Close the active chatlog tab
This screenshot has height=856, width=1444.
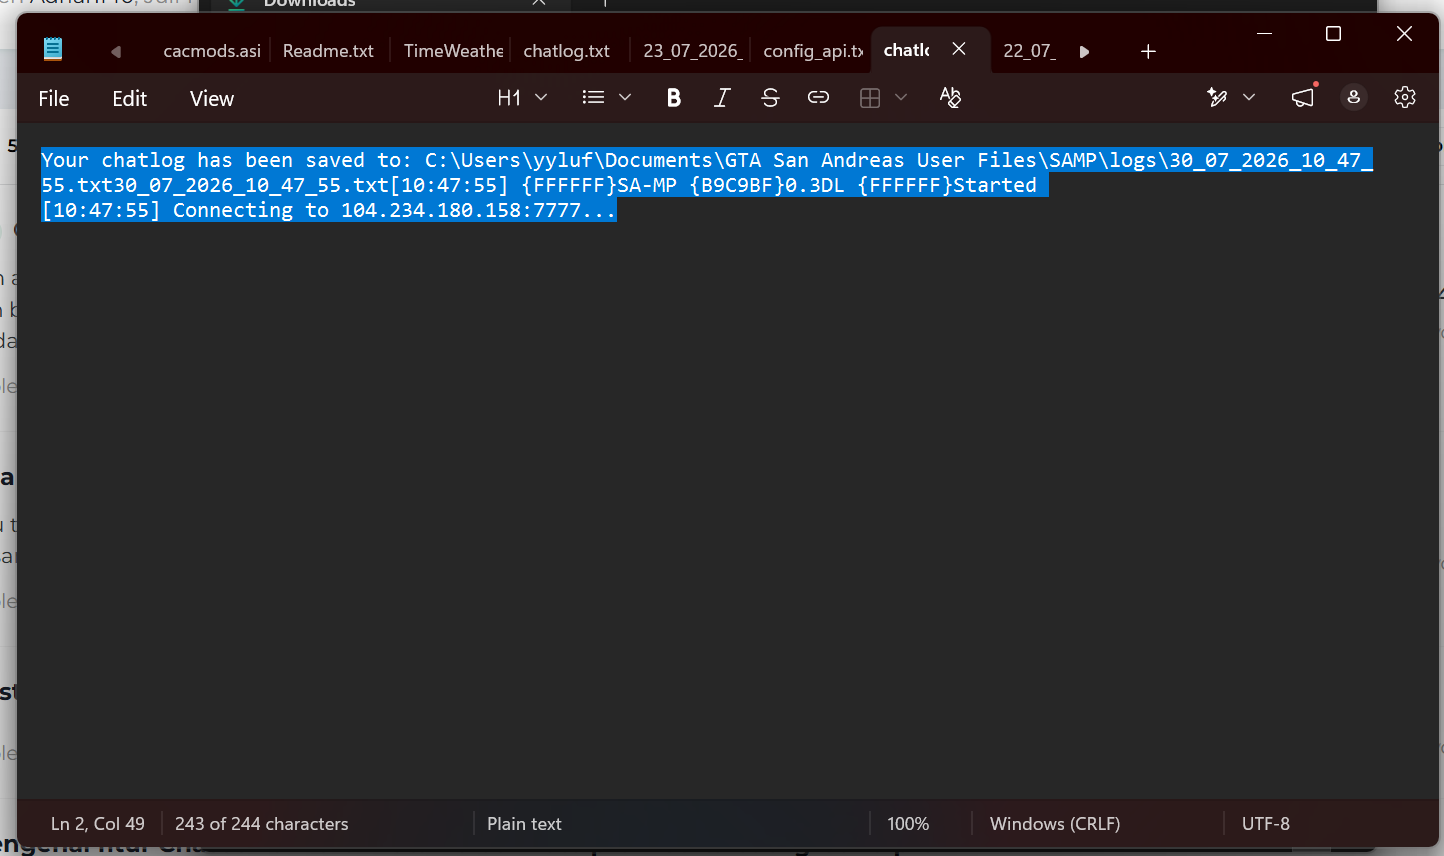(x=959, y=49)
